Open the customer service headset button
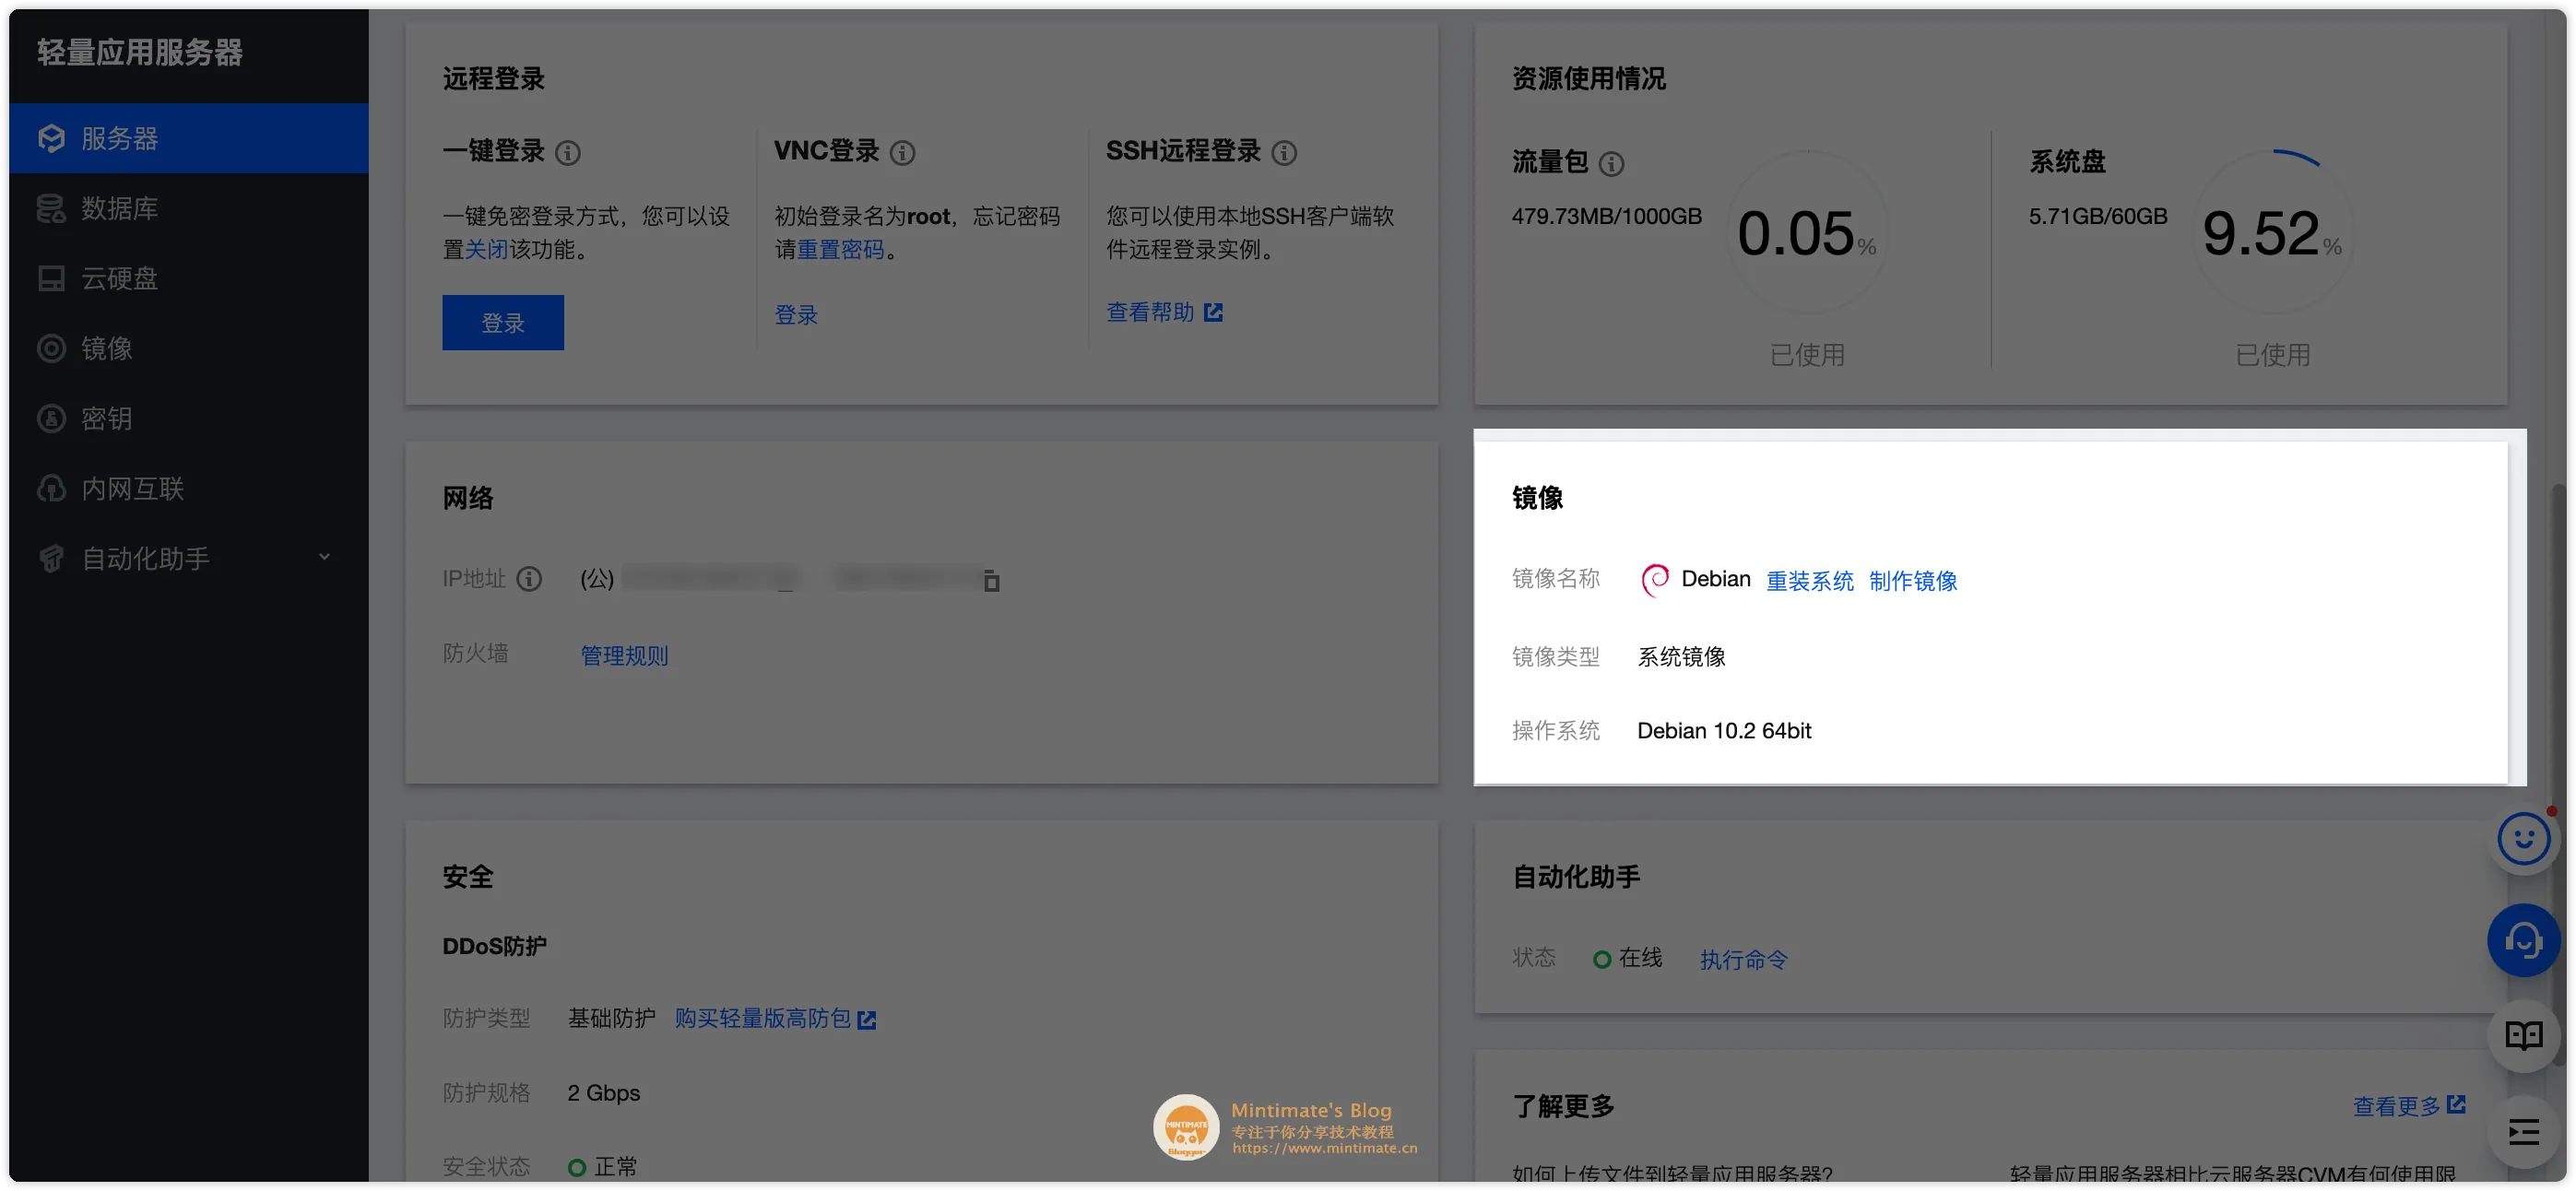Viewport: 2576px width, 1191px height. (x=2523, y=940)
